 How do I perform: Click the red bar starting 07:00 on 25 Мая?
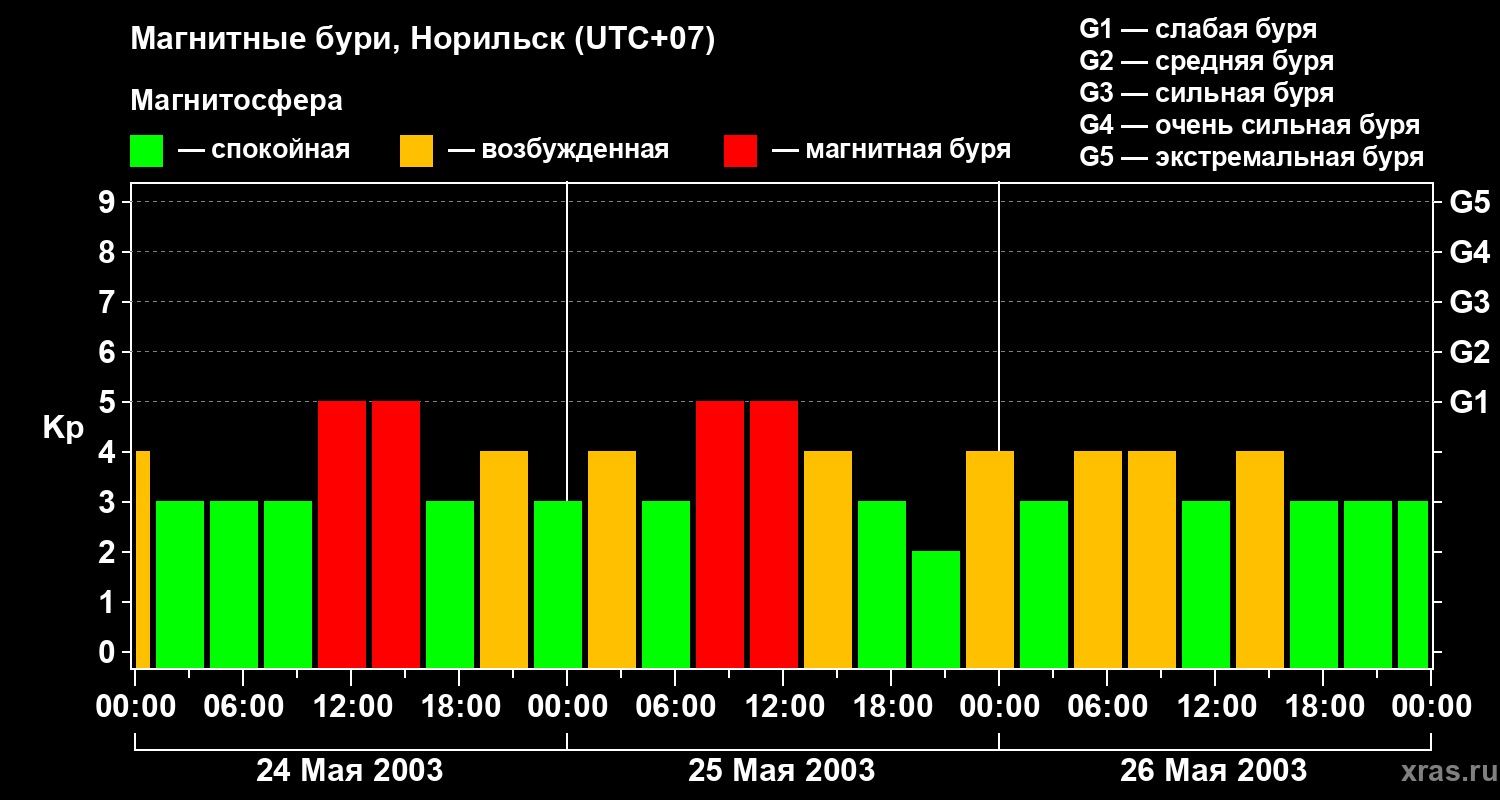click(720, 534)
